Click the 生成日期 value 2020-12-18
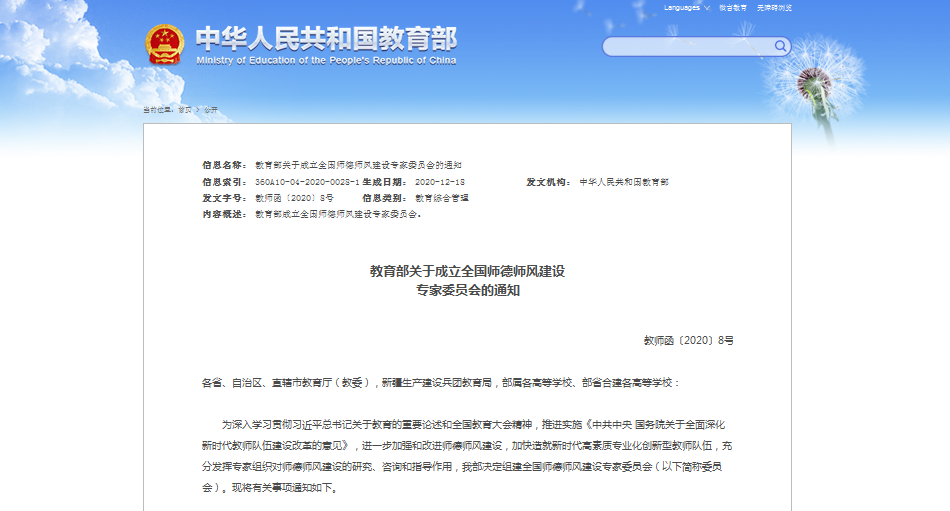The width and height of the screenshot is (950, 511). pos(439,182)
